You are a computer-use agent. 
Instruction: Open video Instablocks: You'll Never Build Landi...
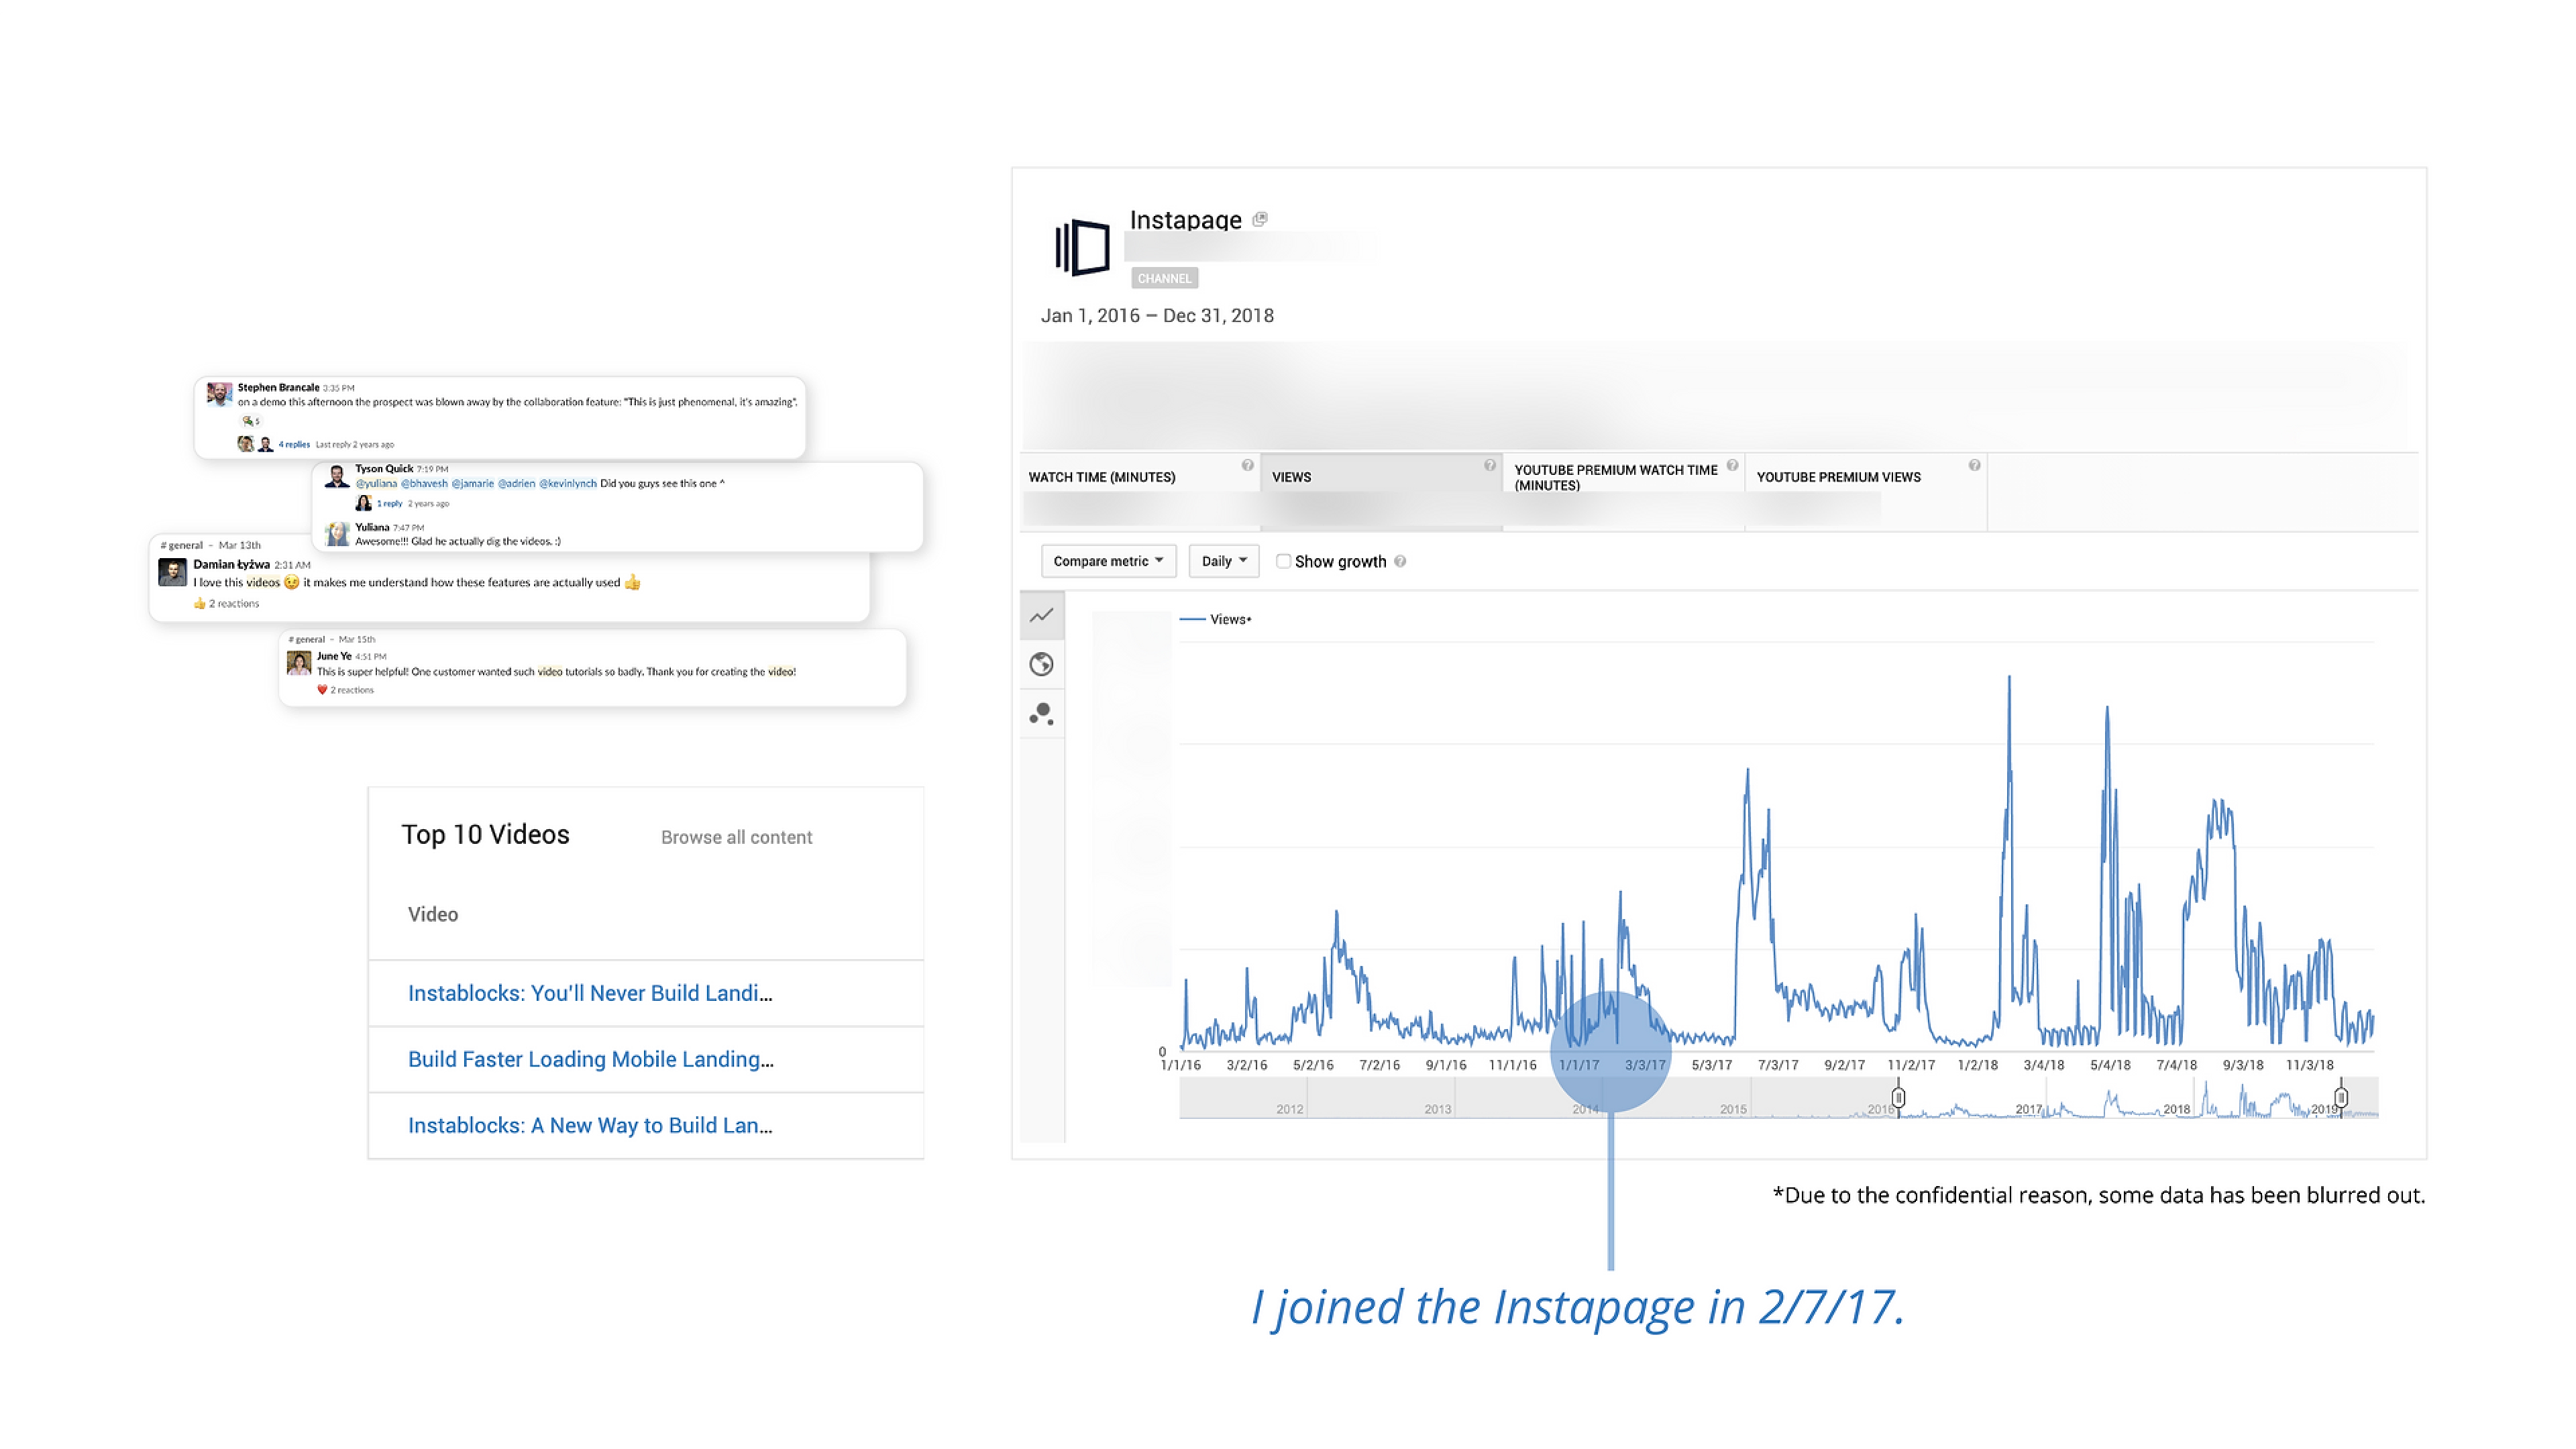pos(590,993)
